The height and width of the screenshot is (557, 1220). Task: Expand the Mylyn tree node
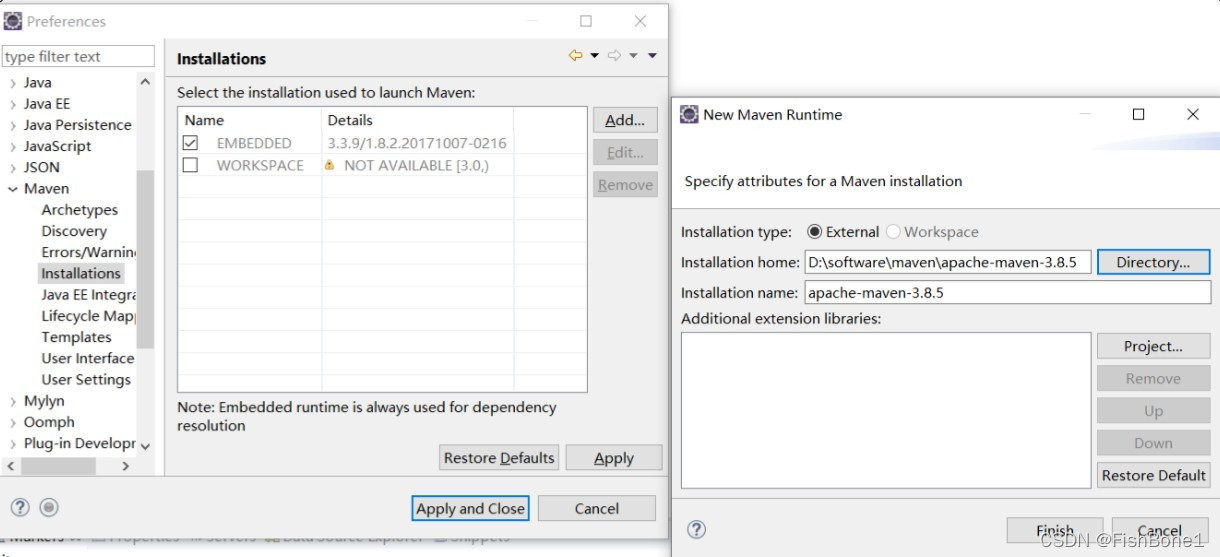[x=13, y=401]
